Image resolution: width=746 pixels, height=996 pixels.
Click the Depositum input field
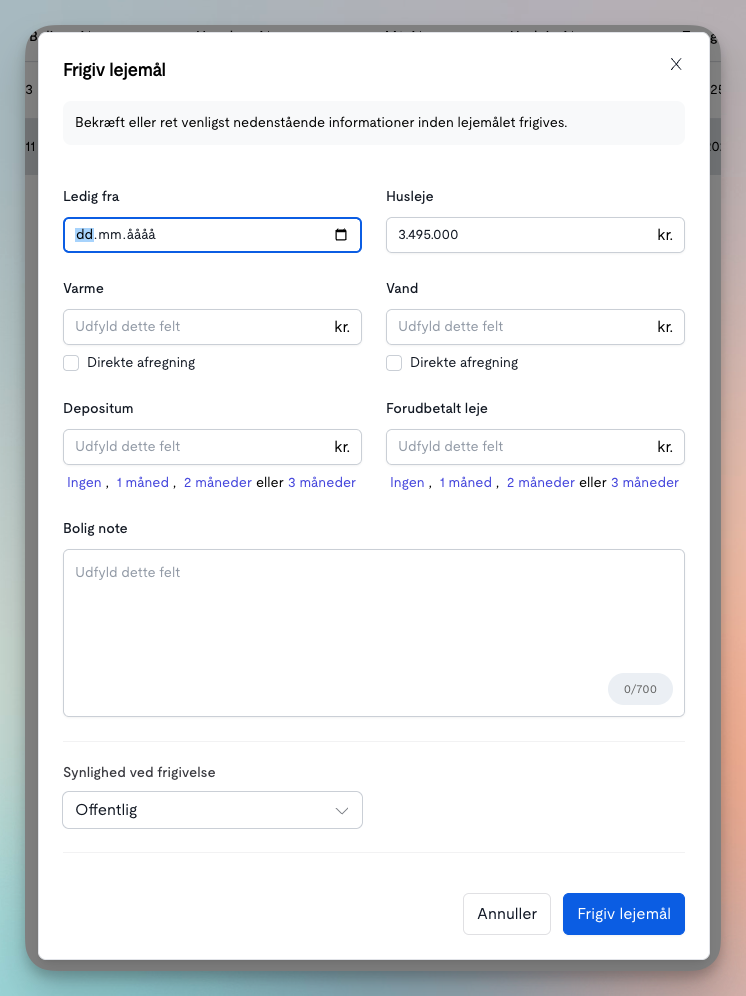point(212,447)
